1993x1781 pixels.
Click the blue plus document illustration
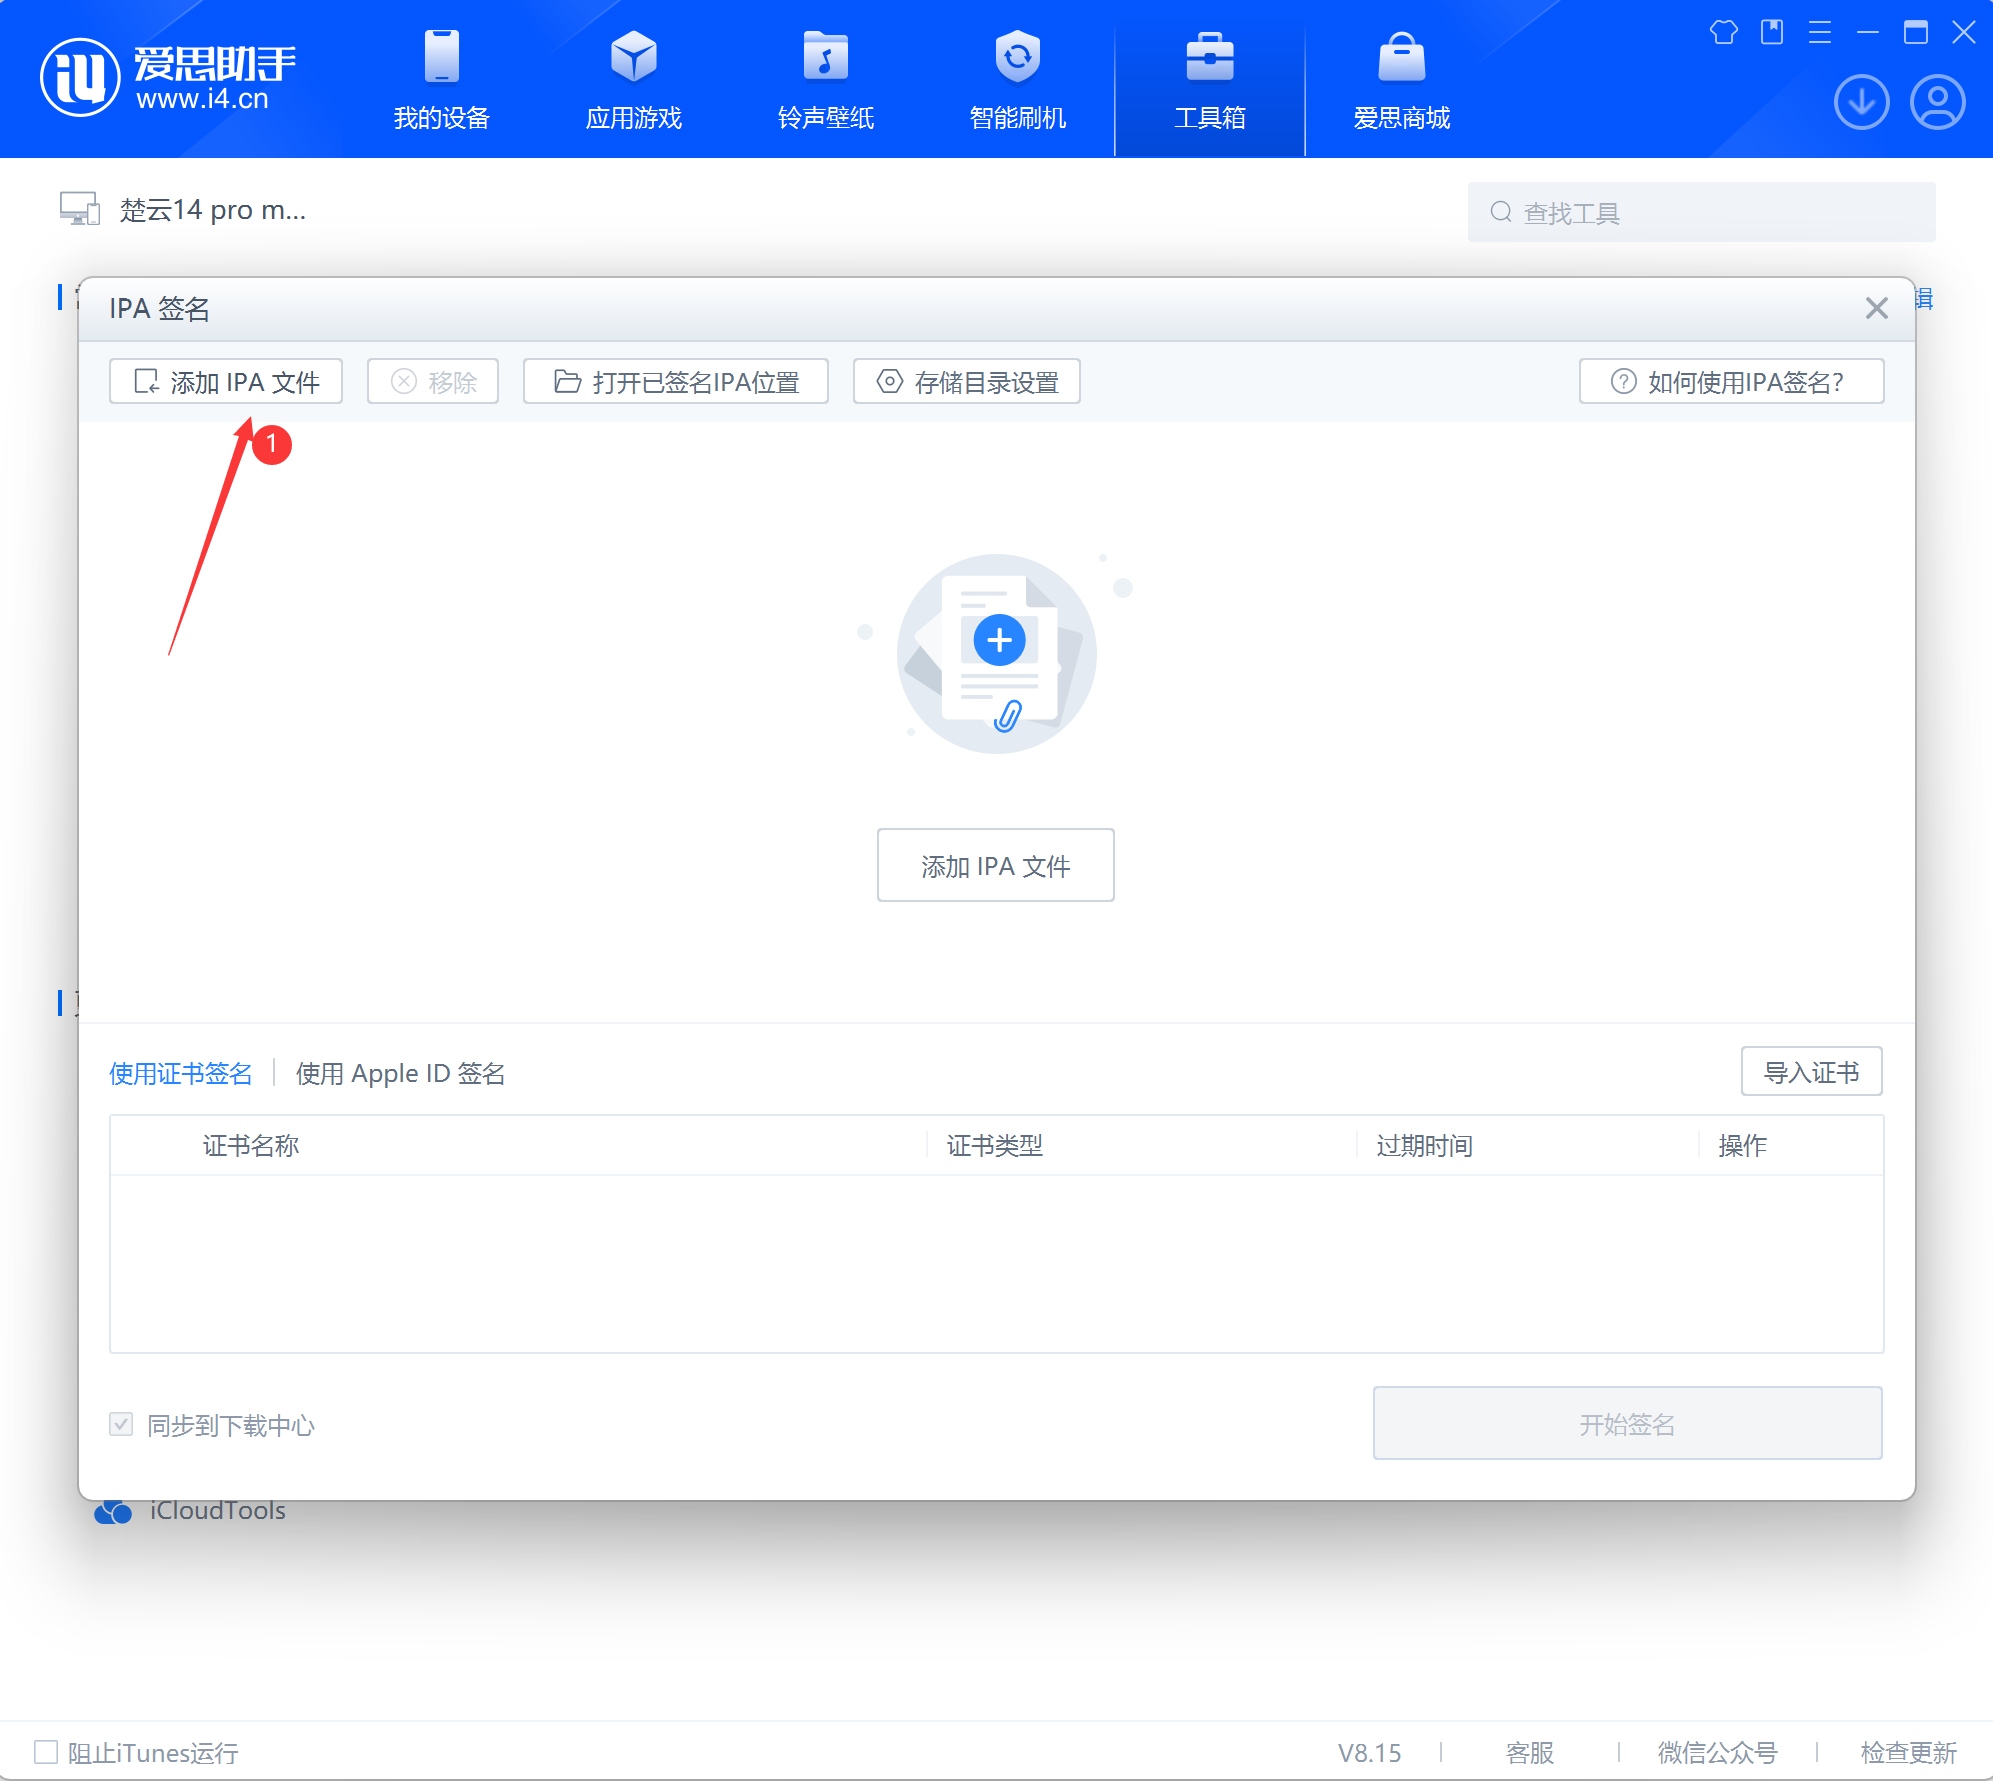(998, 641)
